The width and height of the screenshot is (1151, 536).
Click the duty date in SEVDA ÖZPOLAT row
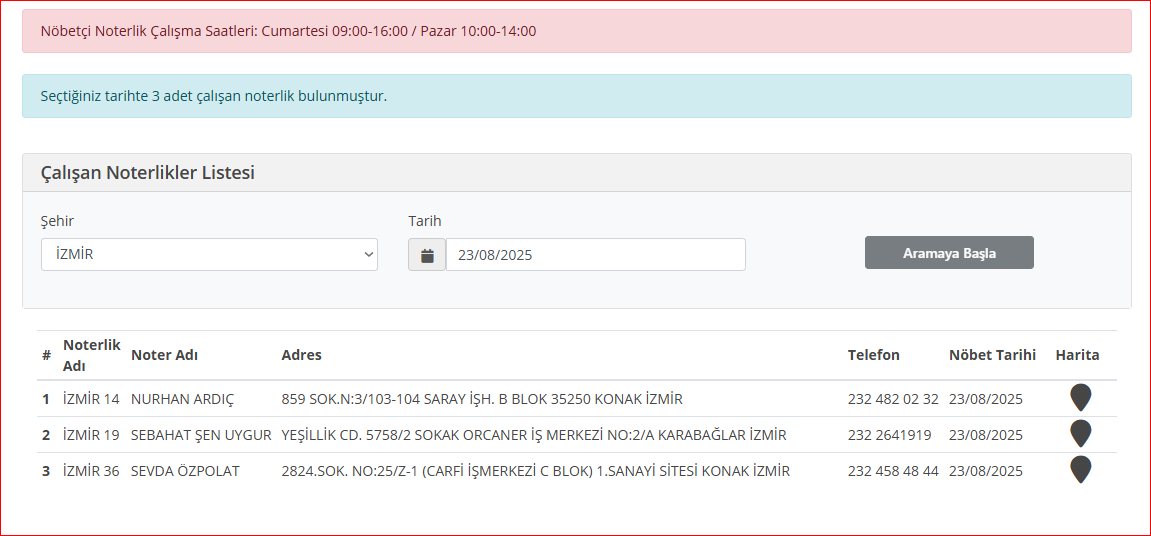985,471
